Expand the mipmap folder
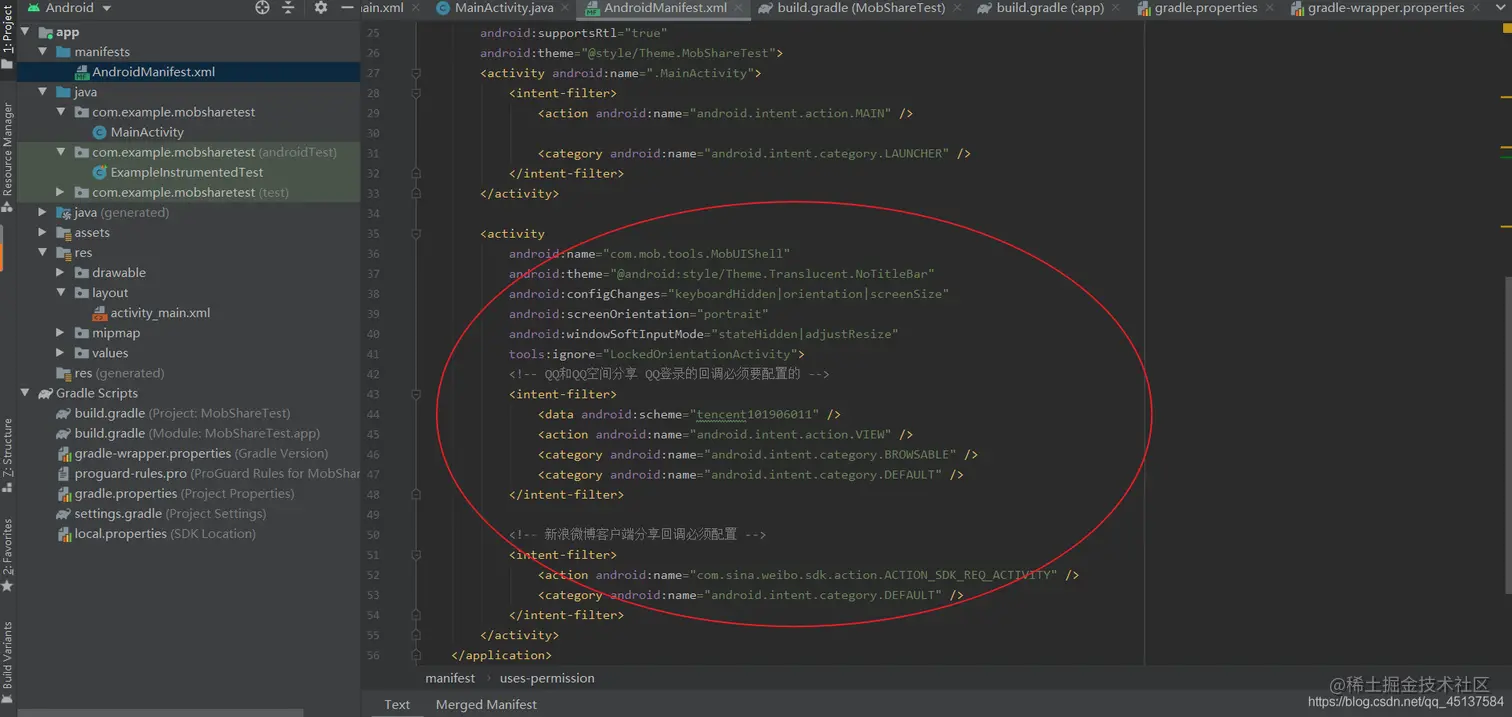1512x717 pixels. pyautogui.click(x=61, y=332)
